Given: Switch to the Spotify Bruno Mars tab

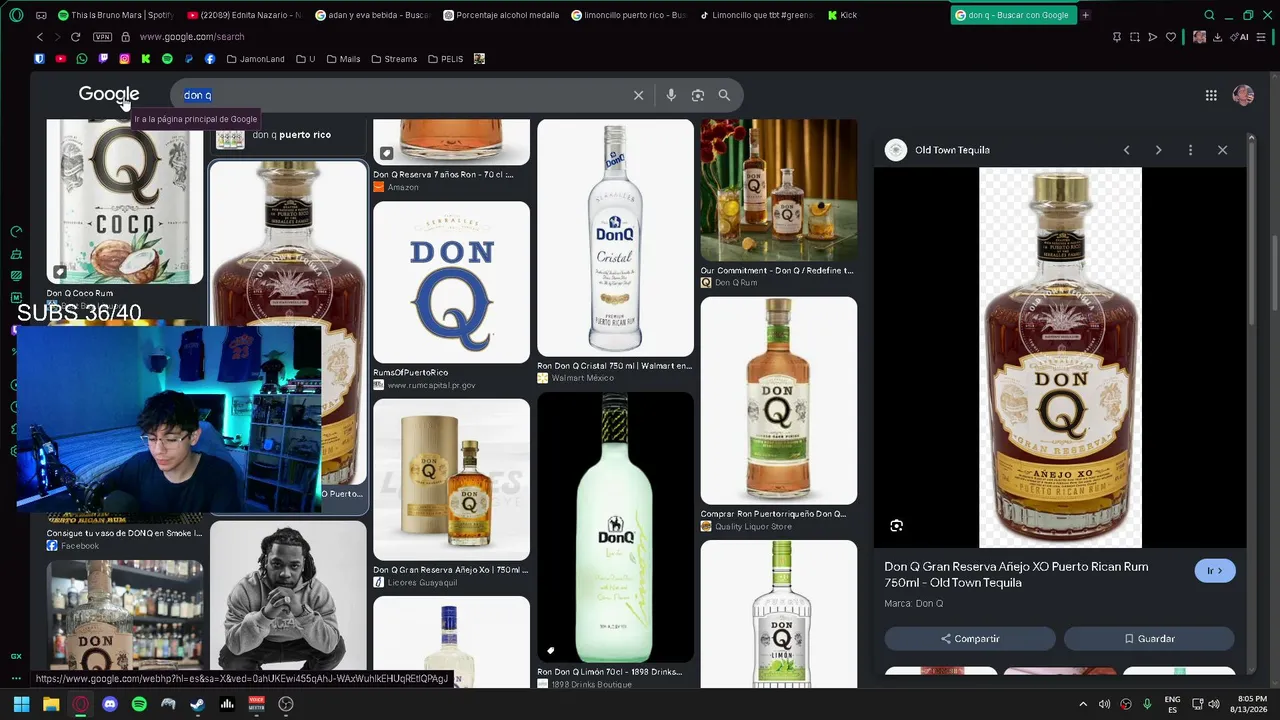Looking at the screenshot, I should point(116,15).
